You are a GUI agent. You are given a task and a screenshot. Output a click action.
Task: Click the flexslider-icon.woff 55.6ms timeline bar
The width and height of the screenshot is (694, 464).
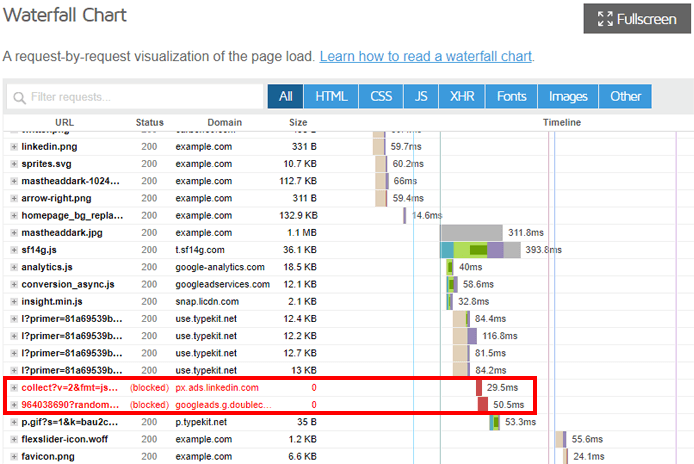pyautogui.click(x=561, y=439)
